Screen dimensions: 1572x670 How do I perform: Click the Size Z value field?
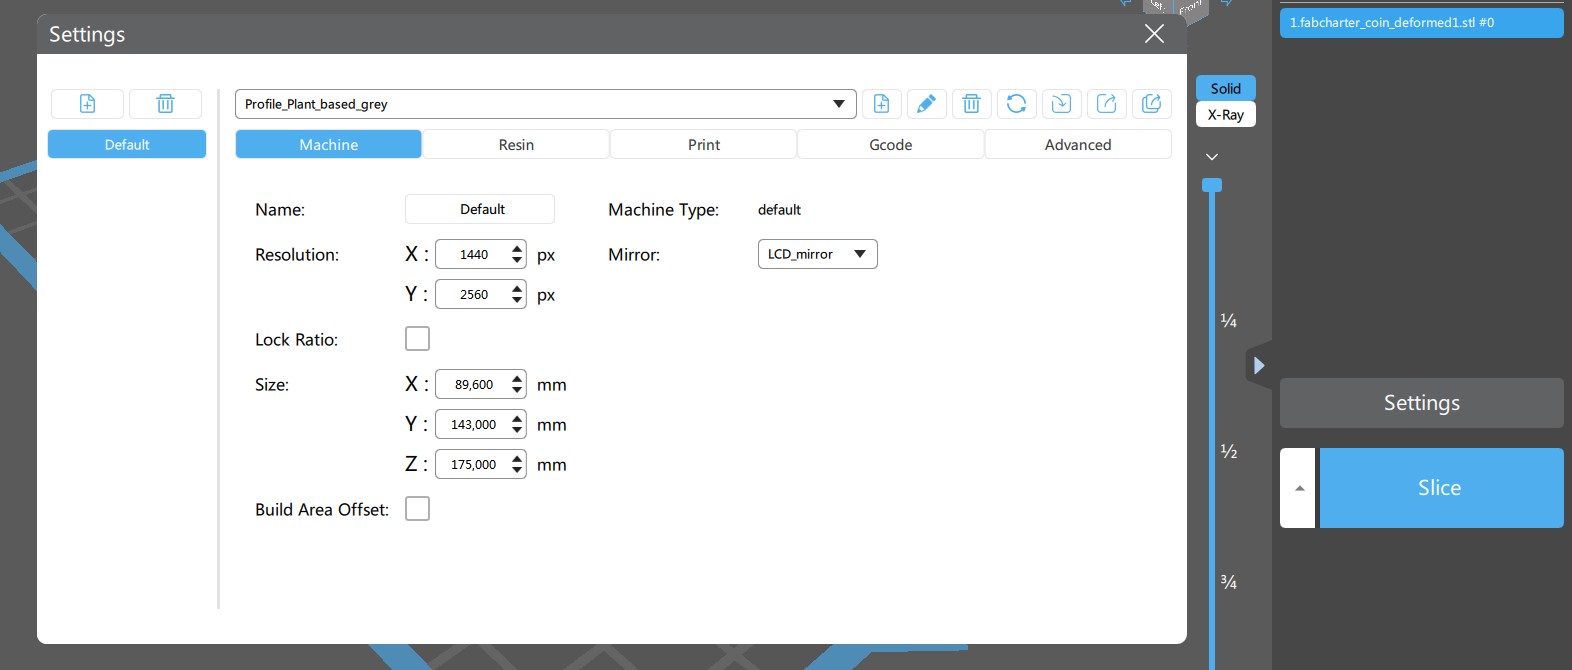point(473,464)
